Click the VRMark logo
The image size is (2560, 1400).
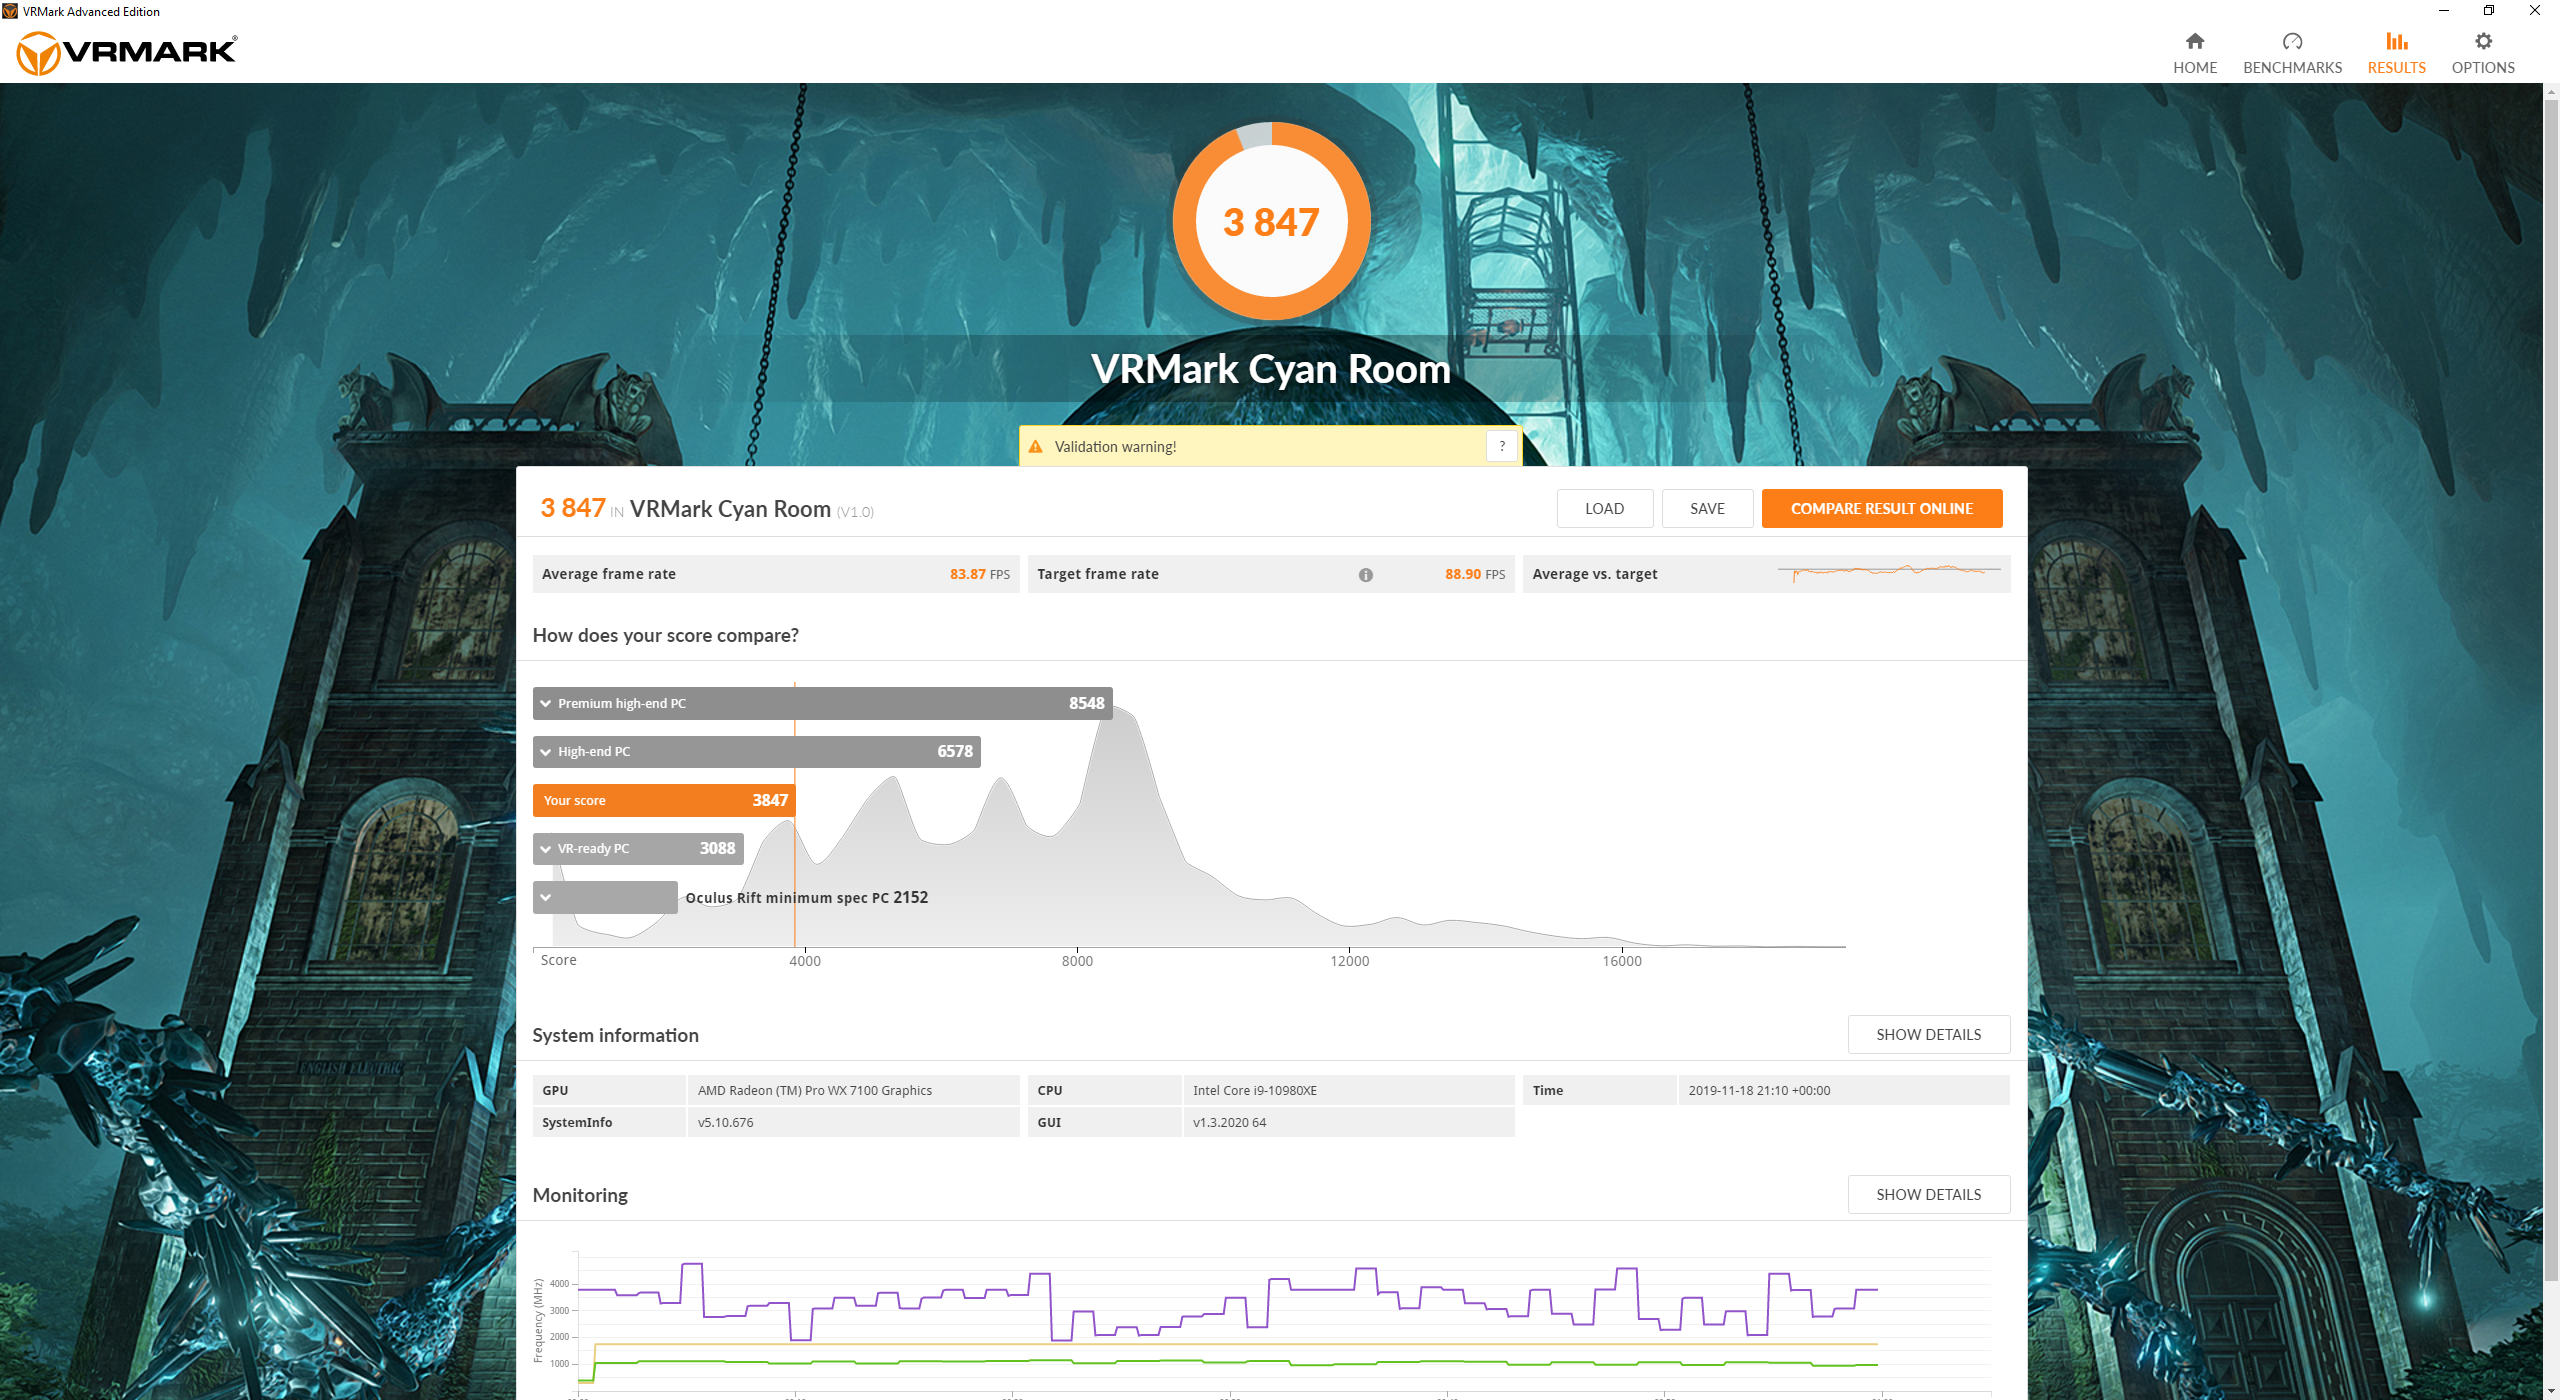click(127, 51)
